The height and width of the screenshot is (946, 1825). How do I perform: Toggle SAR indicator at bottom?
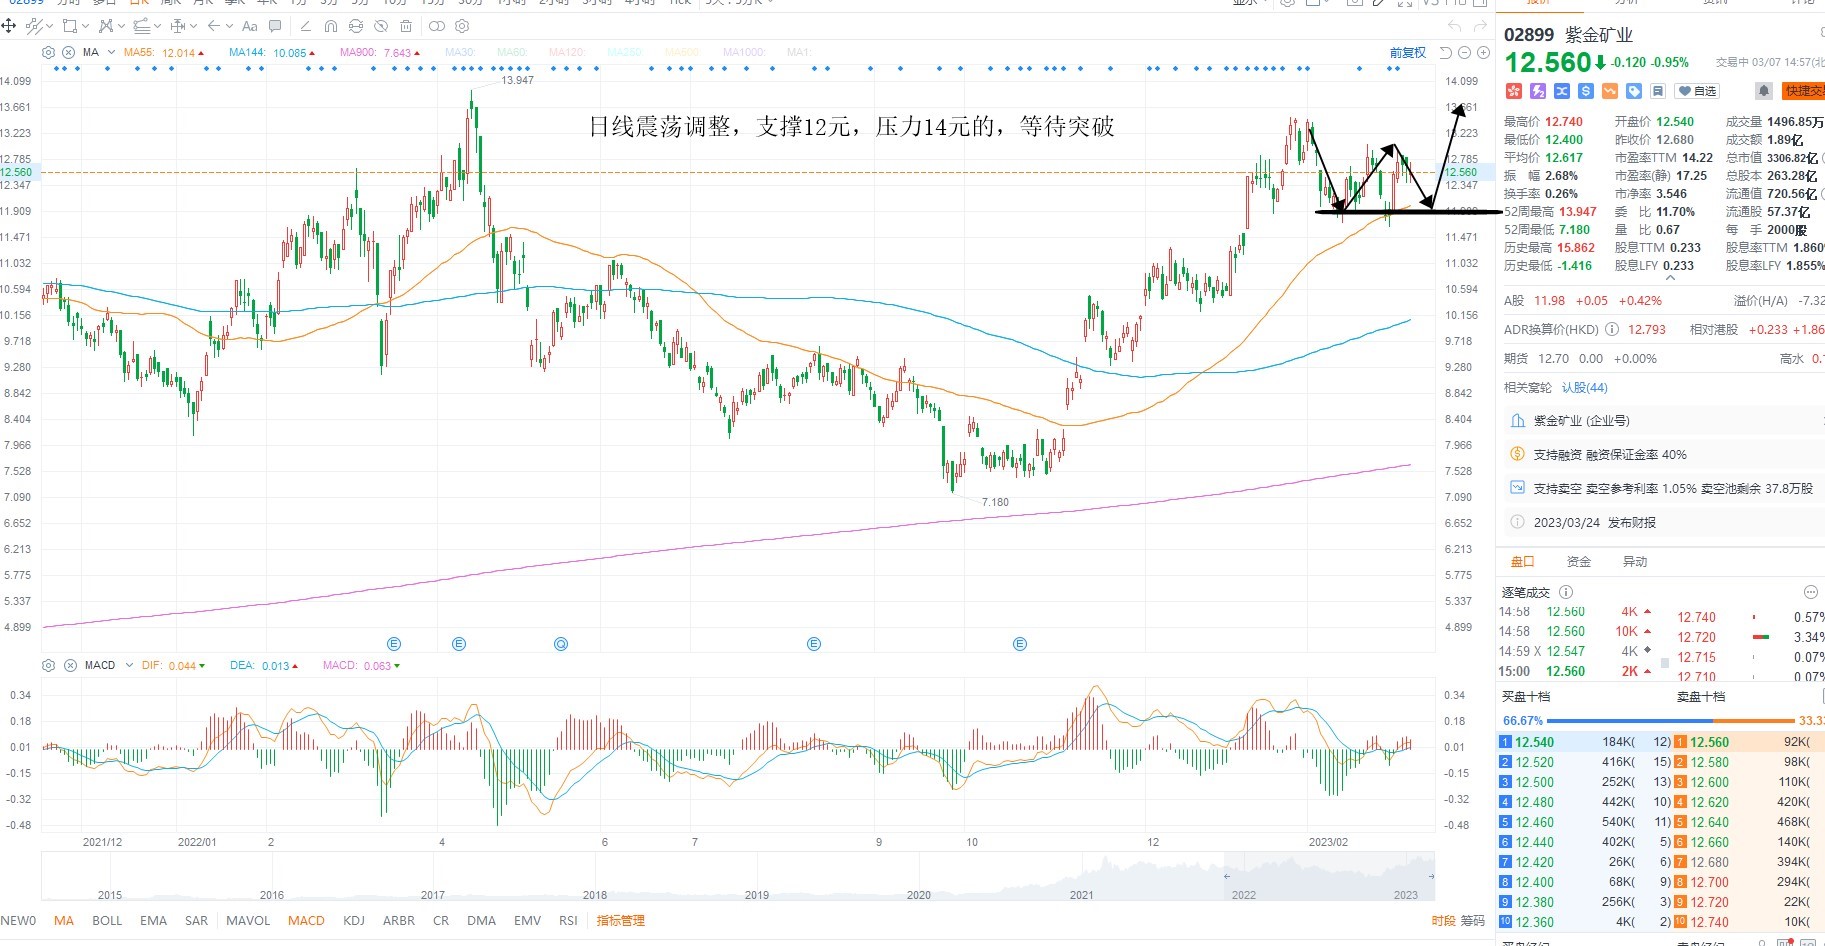196,921
